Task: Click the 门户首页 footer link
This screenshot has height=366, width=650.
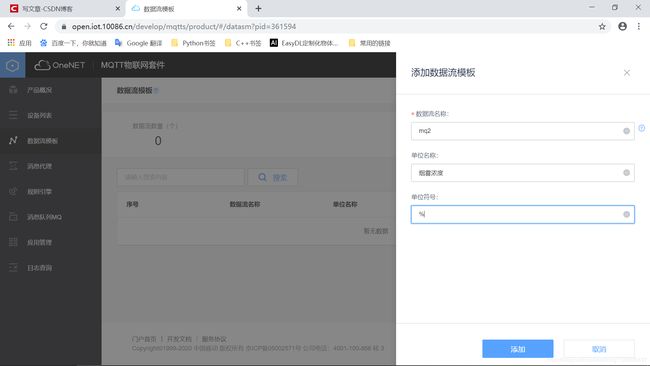Action: click(144, 339)
